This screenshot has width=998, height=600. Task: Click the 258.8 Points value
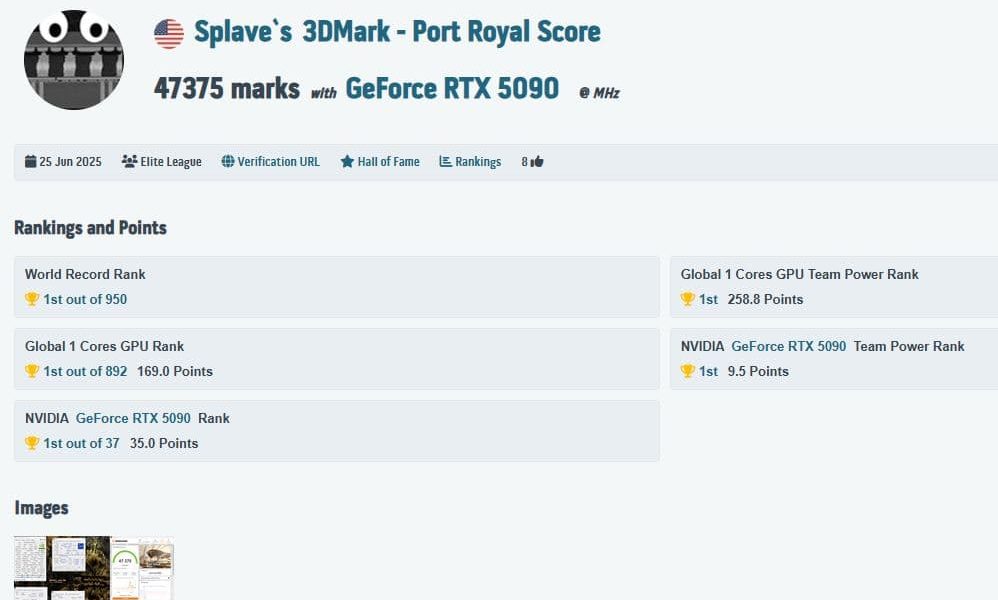pos(765,299)
